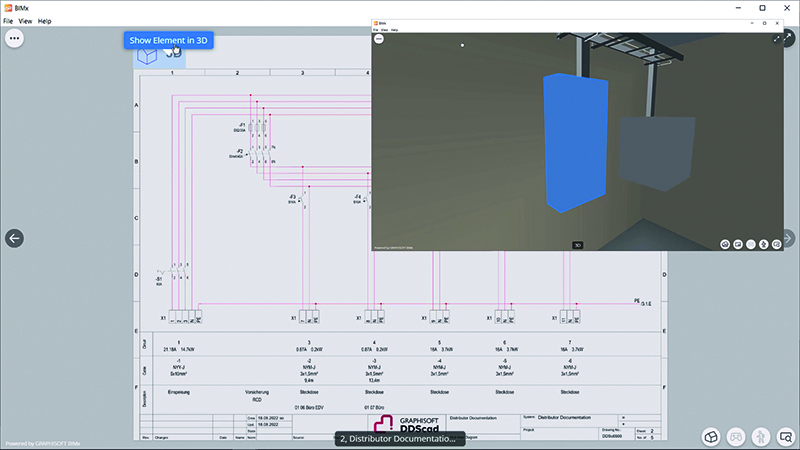Open the Help menu
This screenshot has height=450, width=800.
(45, 21)
